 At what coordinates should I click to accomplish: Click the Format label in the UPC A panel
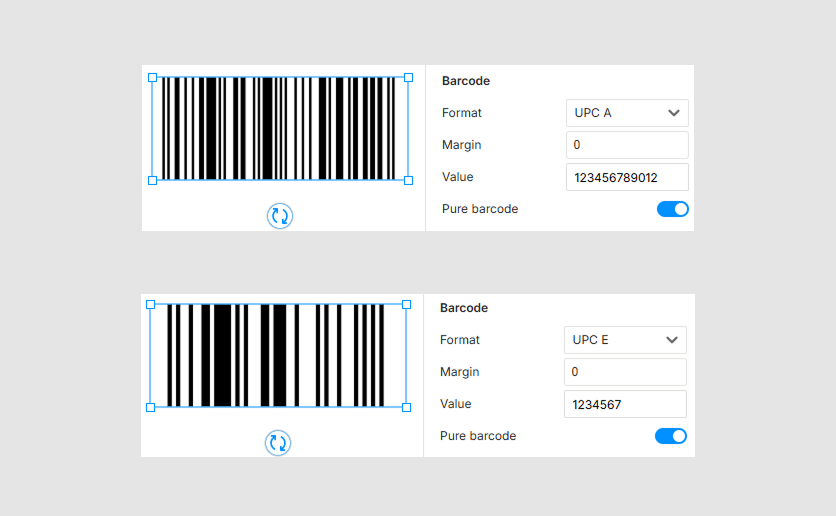pyautogui.click(x=462, y=113)
